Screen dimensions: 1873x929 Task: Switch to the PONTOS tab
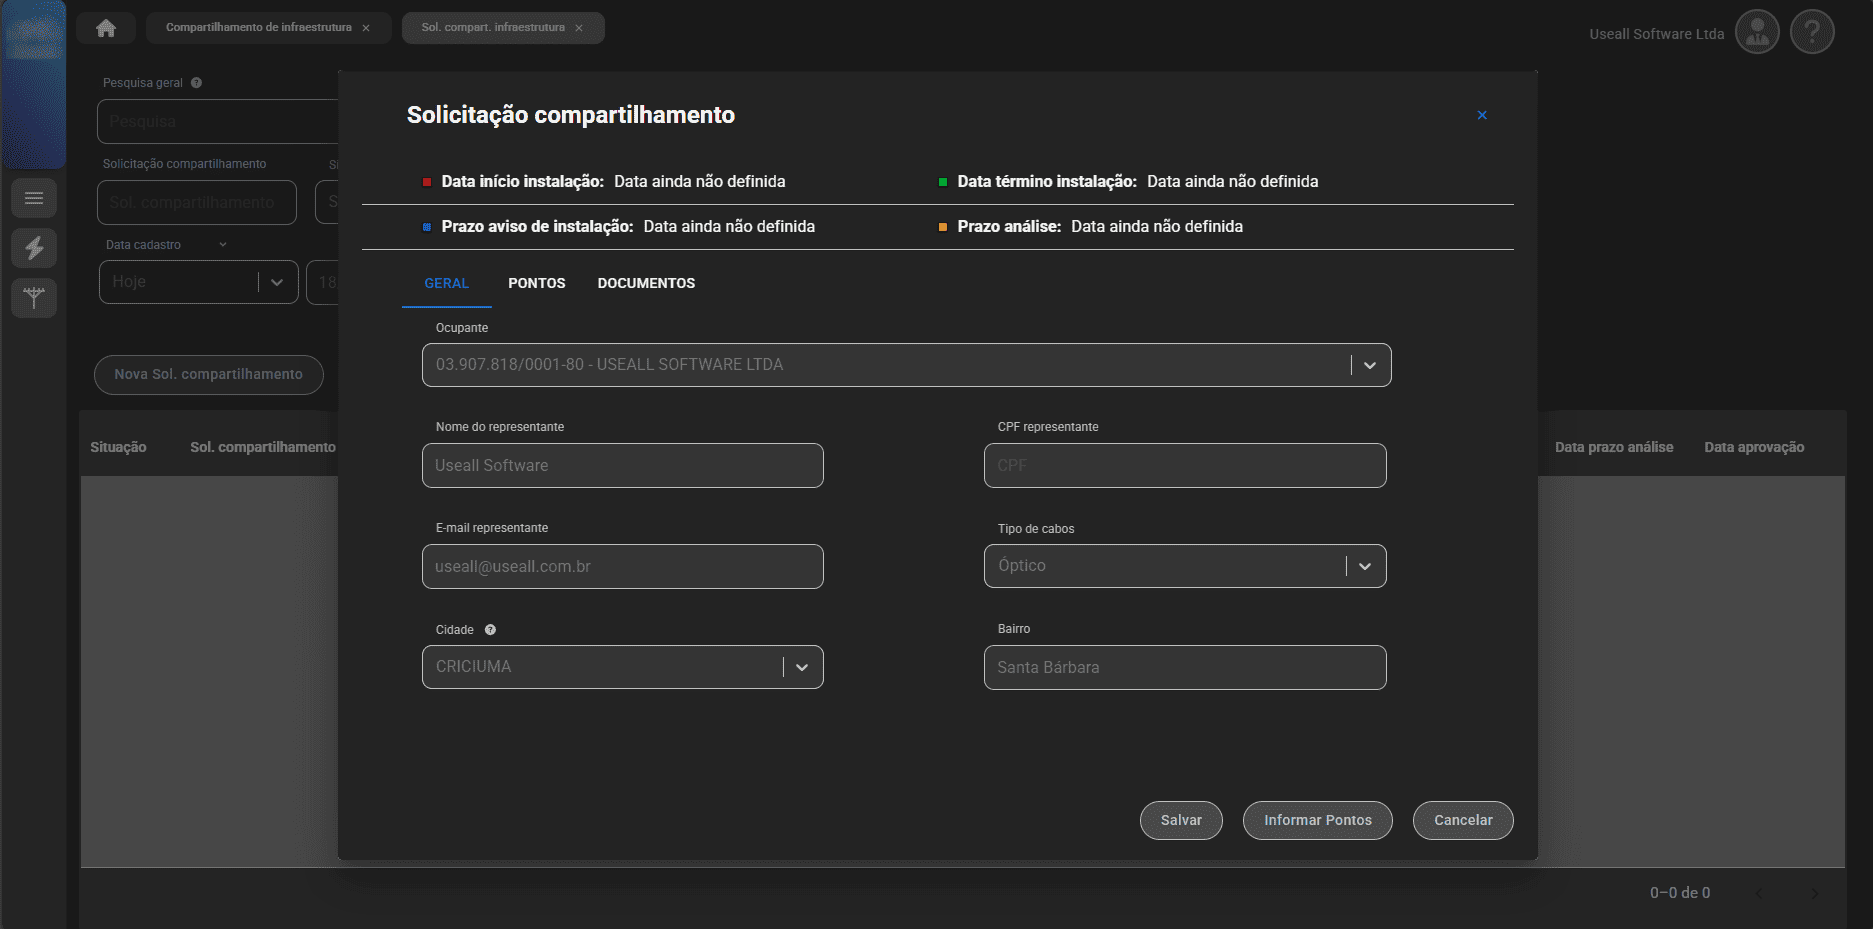tap(536, 283)
